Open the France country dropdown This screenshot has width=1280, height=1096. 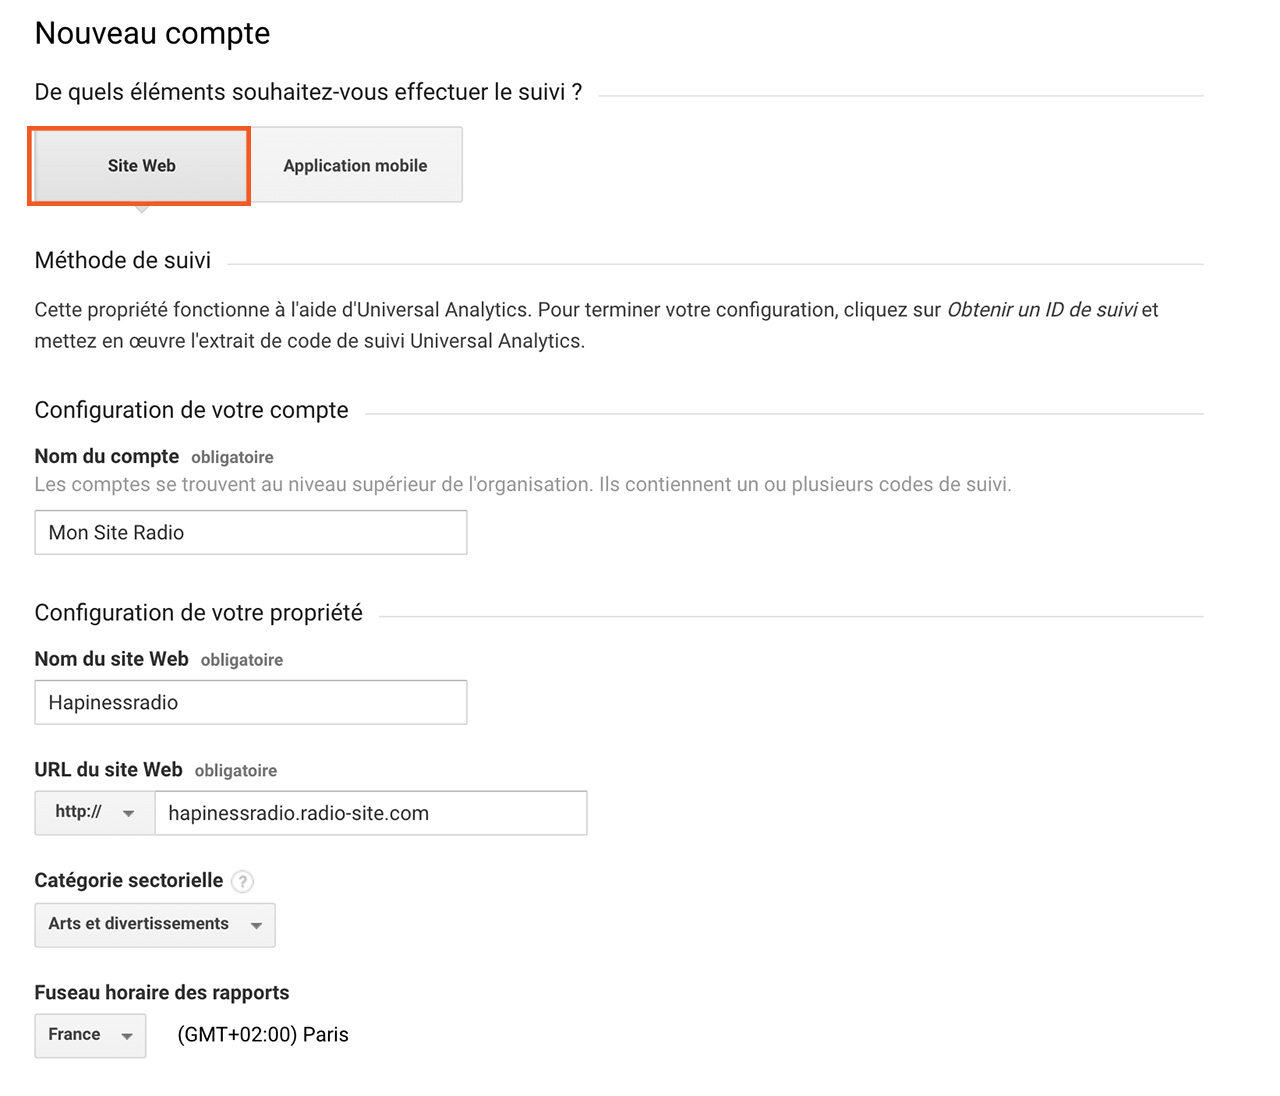click(90, 1036)
